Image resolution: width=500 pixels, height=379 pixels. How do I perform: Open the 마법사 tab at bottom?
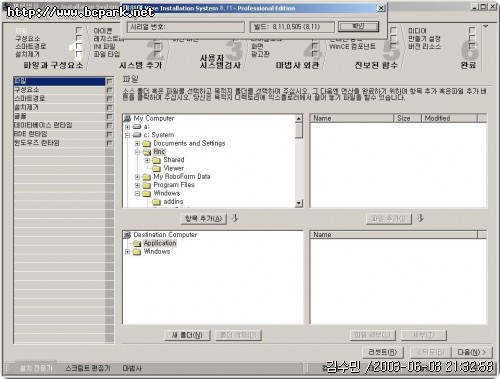click(132, 368)
